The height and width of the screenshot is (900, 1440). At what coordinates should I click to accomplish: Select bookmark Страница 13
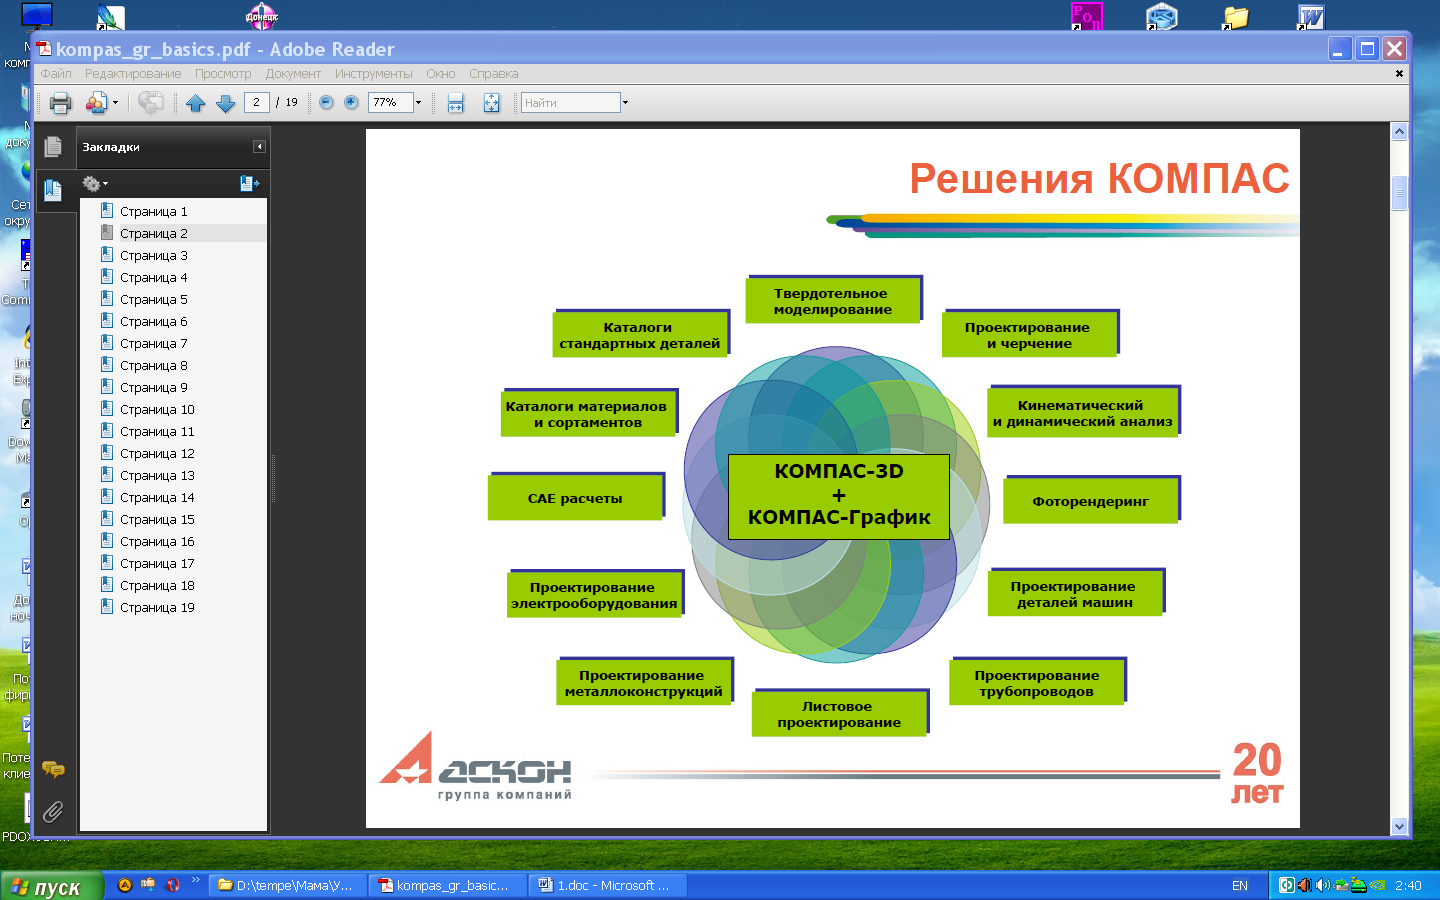pyautogui.click(x=157, y=475)
